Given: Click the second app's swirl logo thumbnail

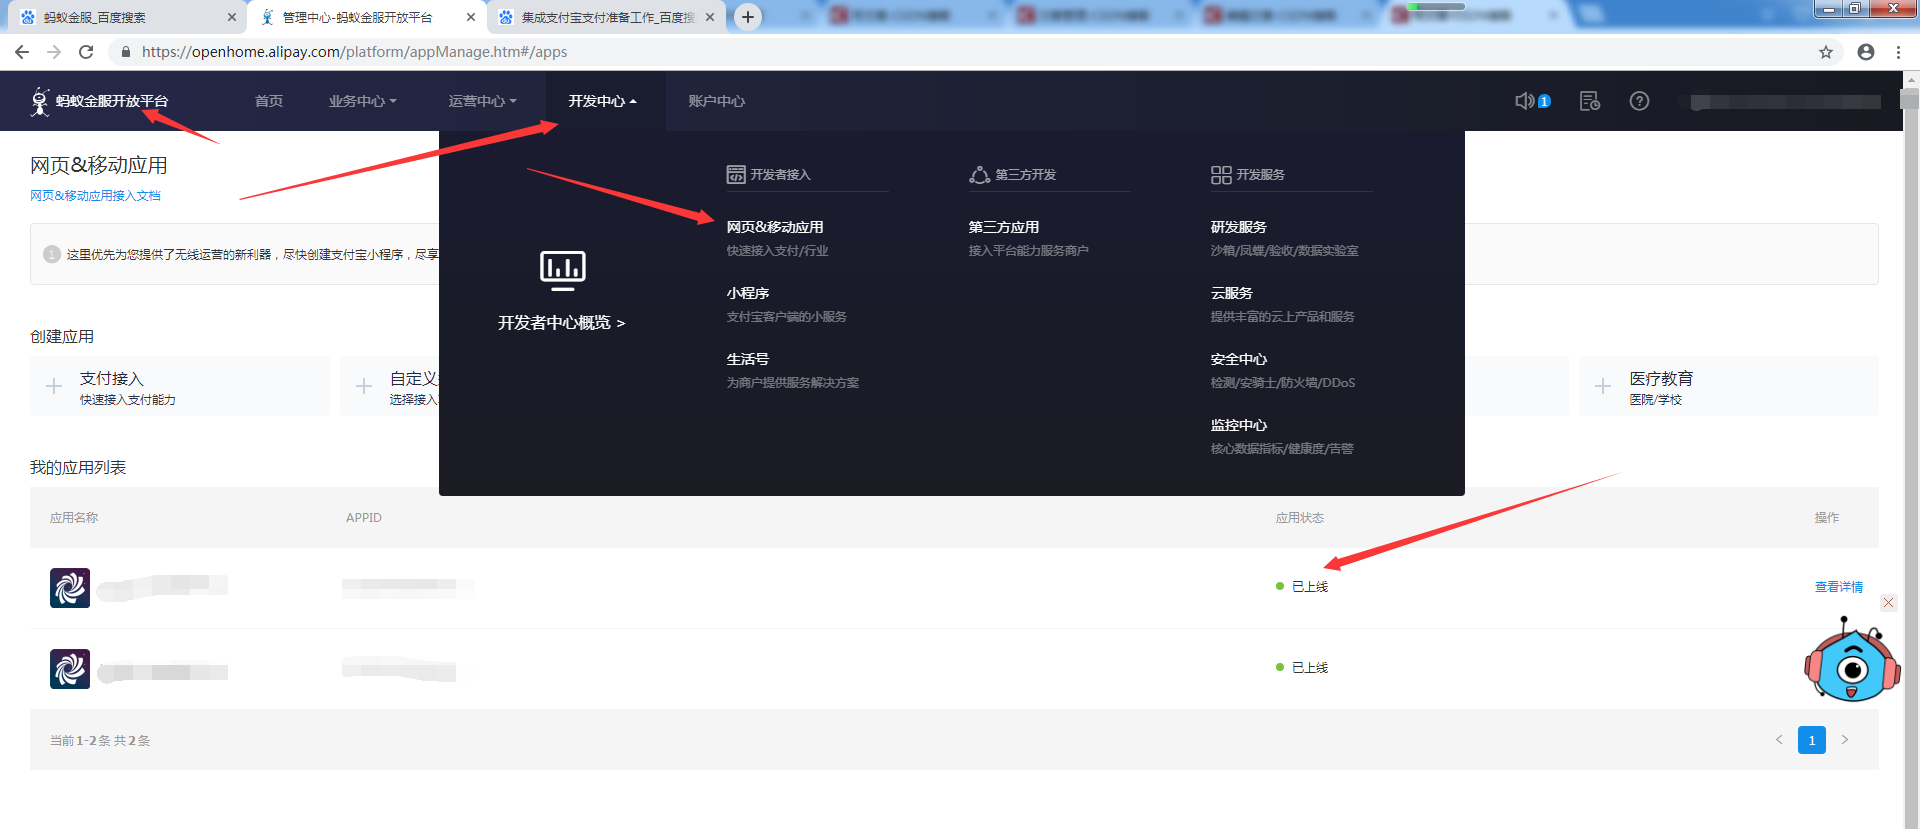Looking at the screenshot, I should pos(70,669).
